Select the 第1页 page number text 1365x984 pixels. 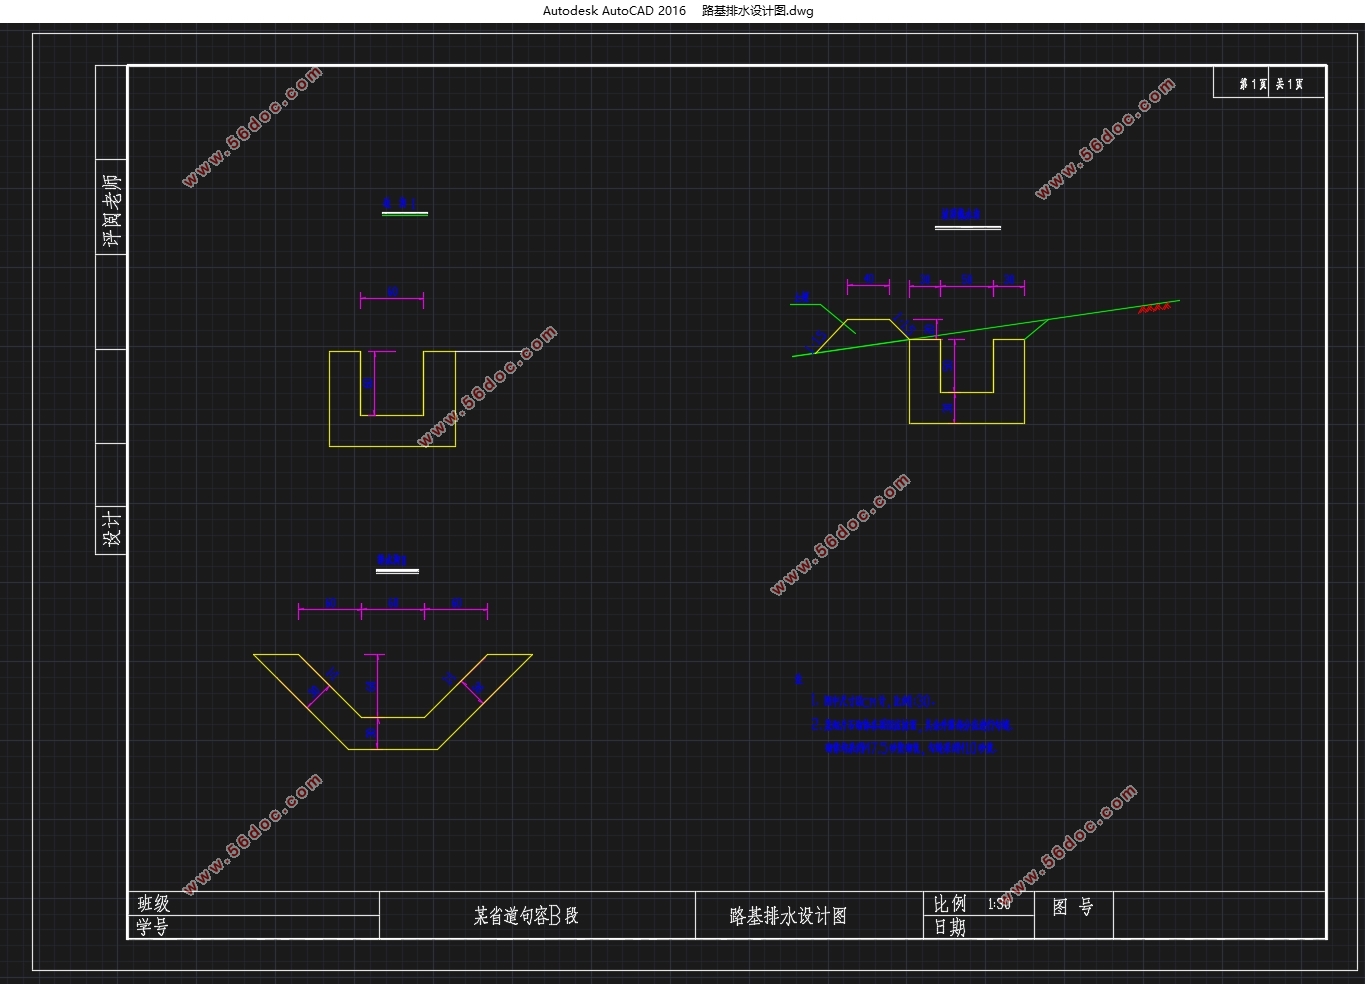click(x=1253, y=84)
